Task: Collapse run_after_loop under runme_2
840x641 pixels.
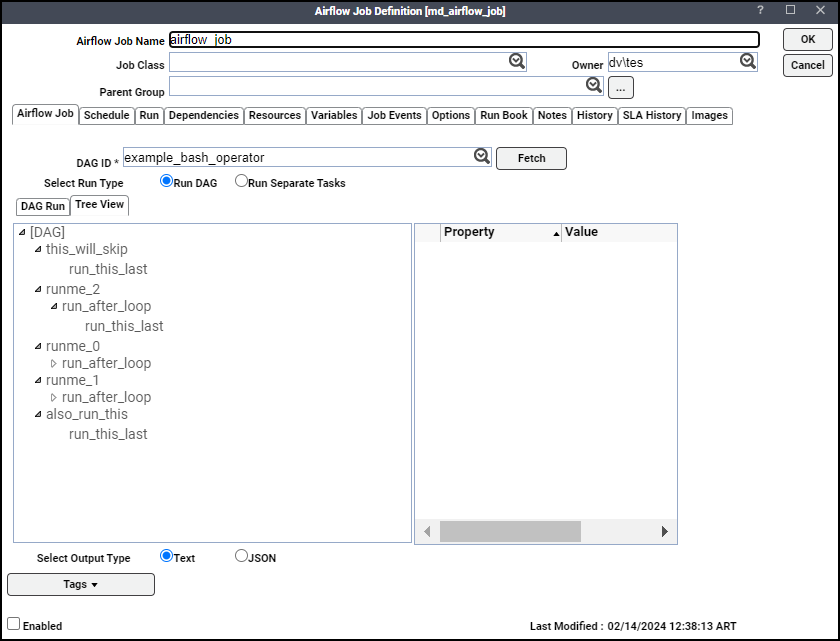Action: [x=54, y=307]
